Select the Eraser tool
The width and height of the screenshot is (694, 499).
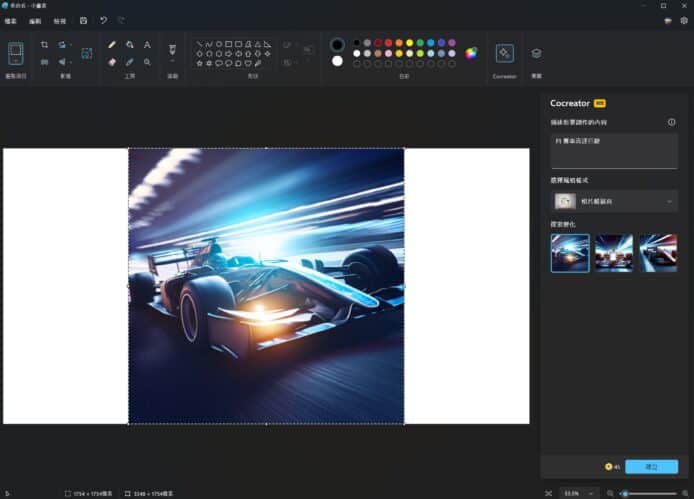112,62
